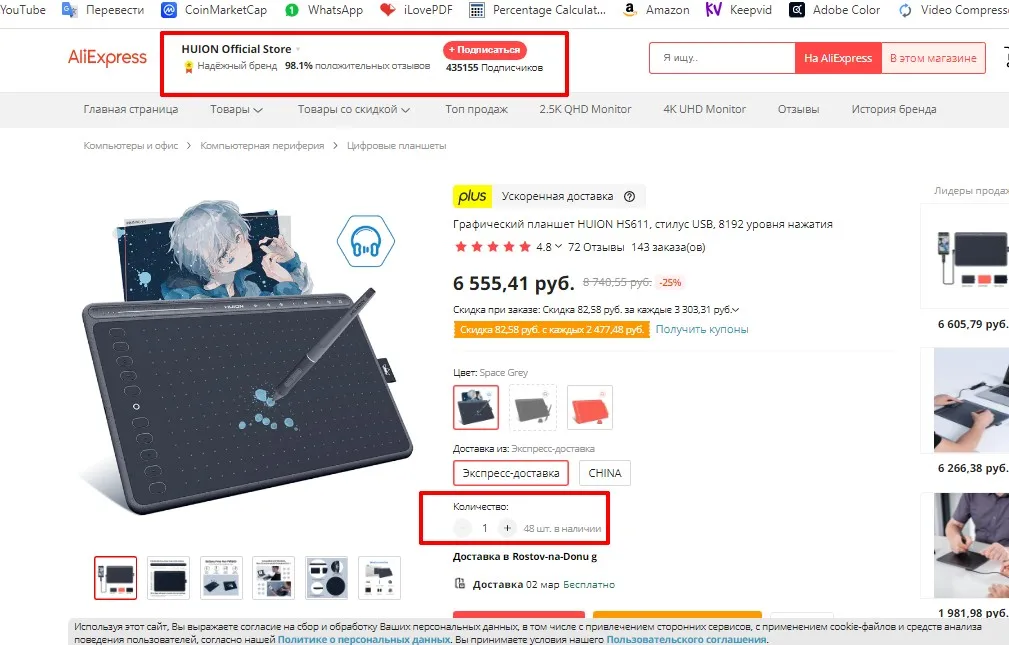
Task: Open the AliExpress logo home link
Action: pos(107,57)
